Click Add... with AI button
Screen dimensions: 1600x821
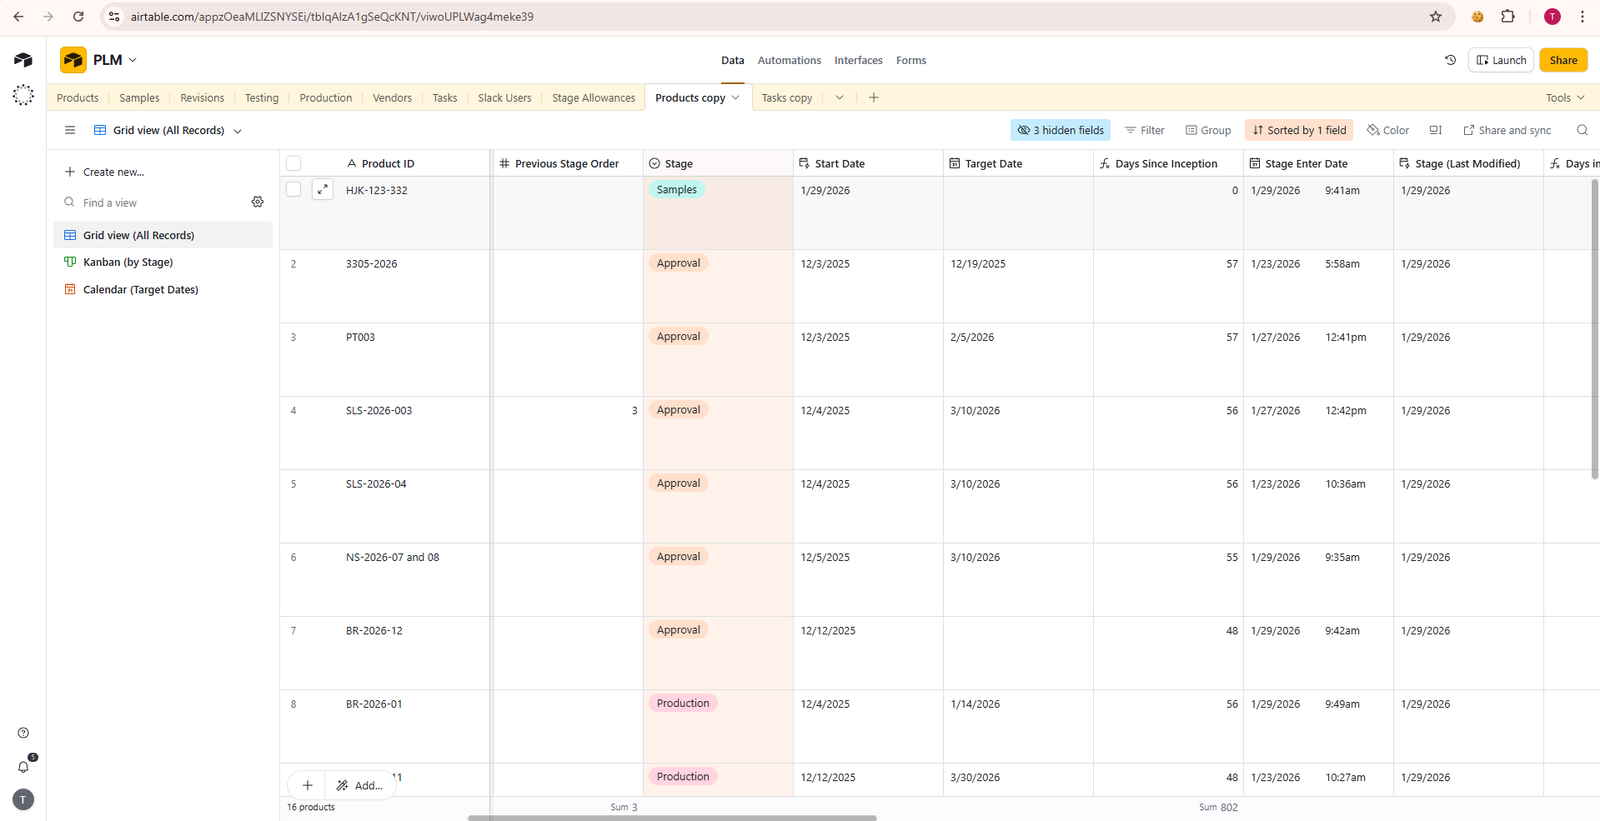pos(360,785)
